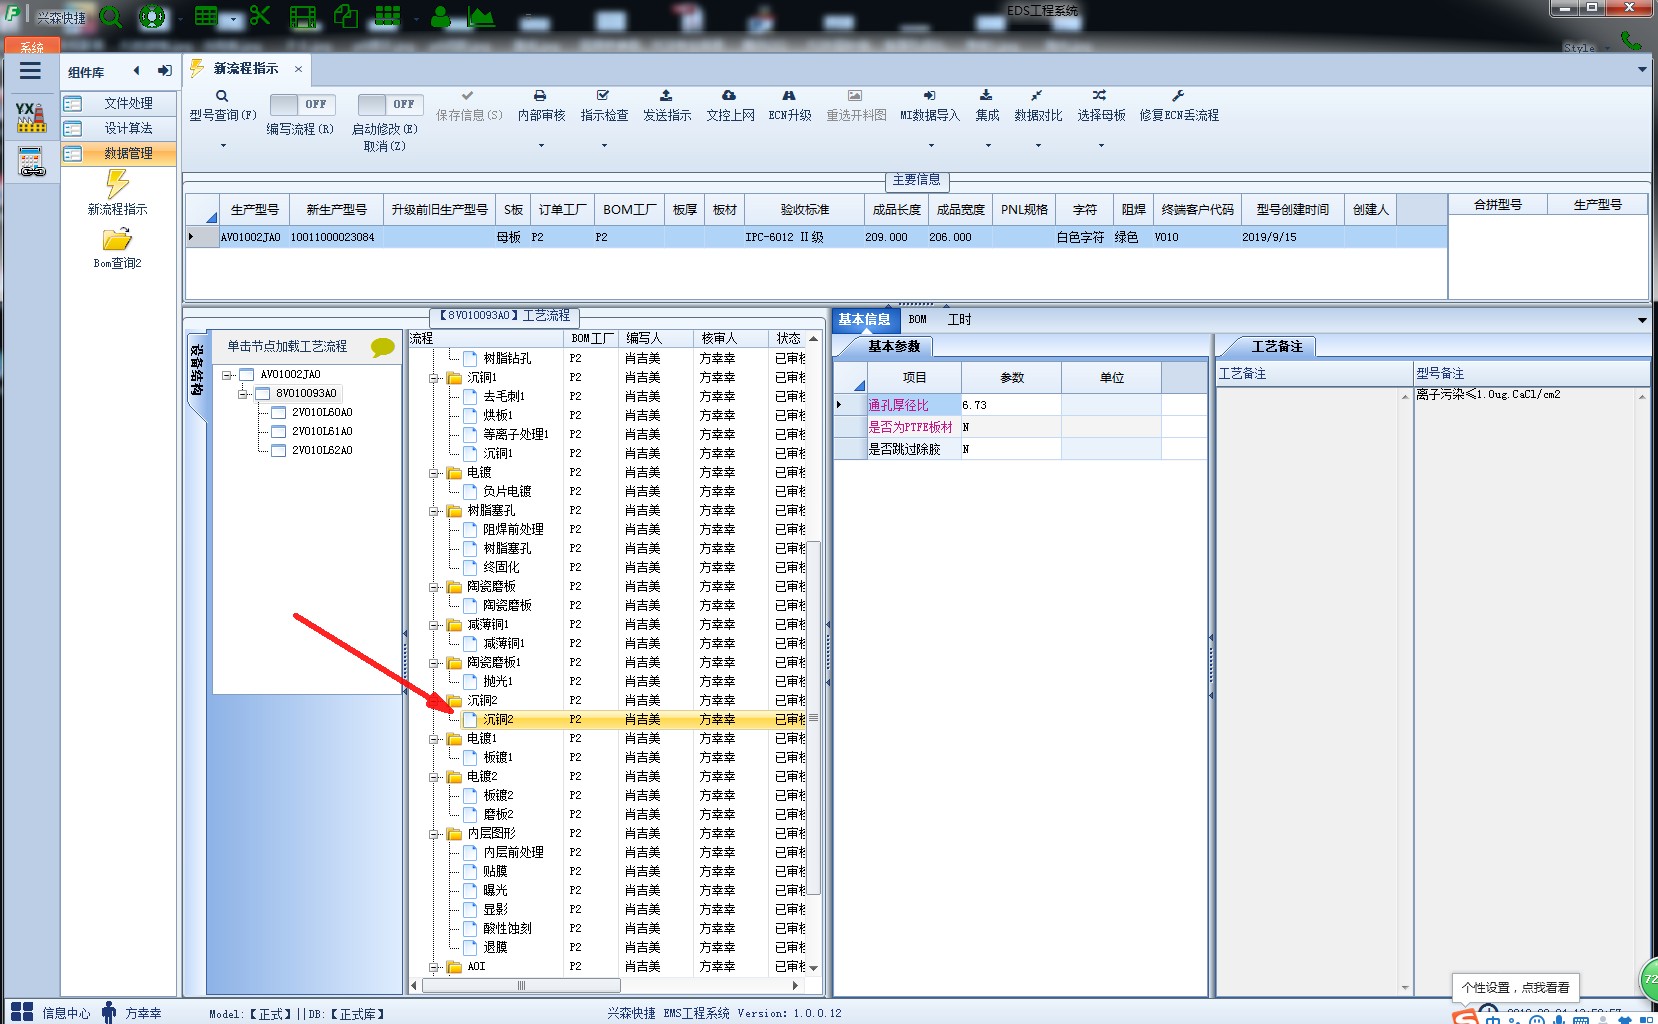
Task: Toggle the 编写流程(R) OFF switch
Action: point(302,104)
